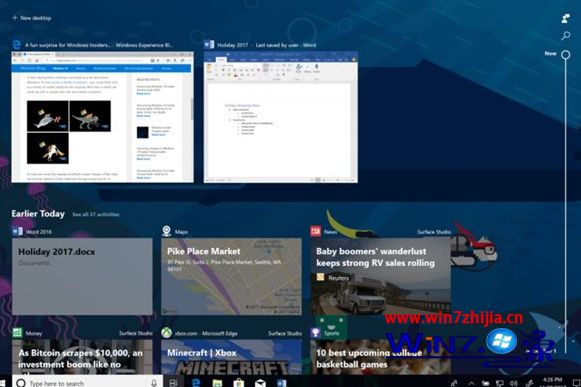Viewport: 581px width, 387px height.
Task: Click the volume speaker icon in tray
Action: pos(514,383)
